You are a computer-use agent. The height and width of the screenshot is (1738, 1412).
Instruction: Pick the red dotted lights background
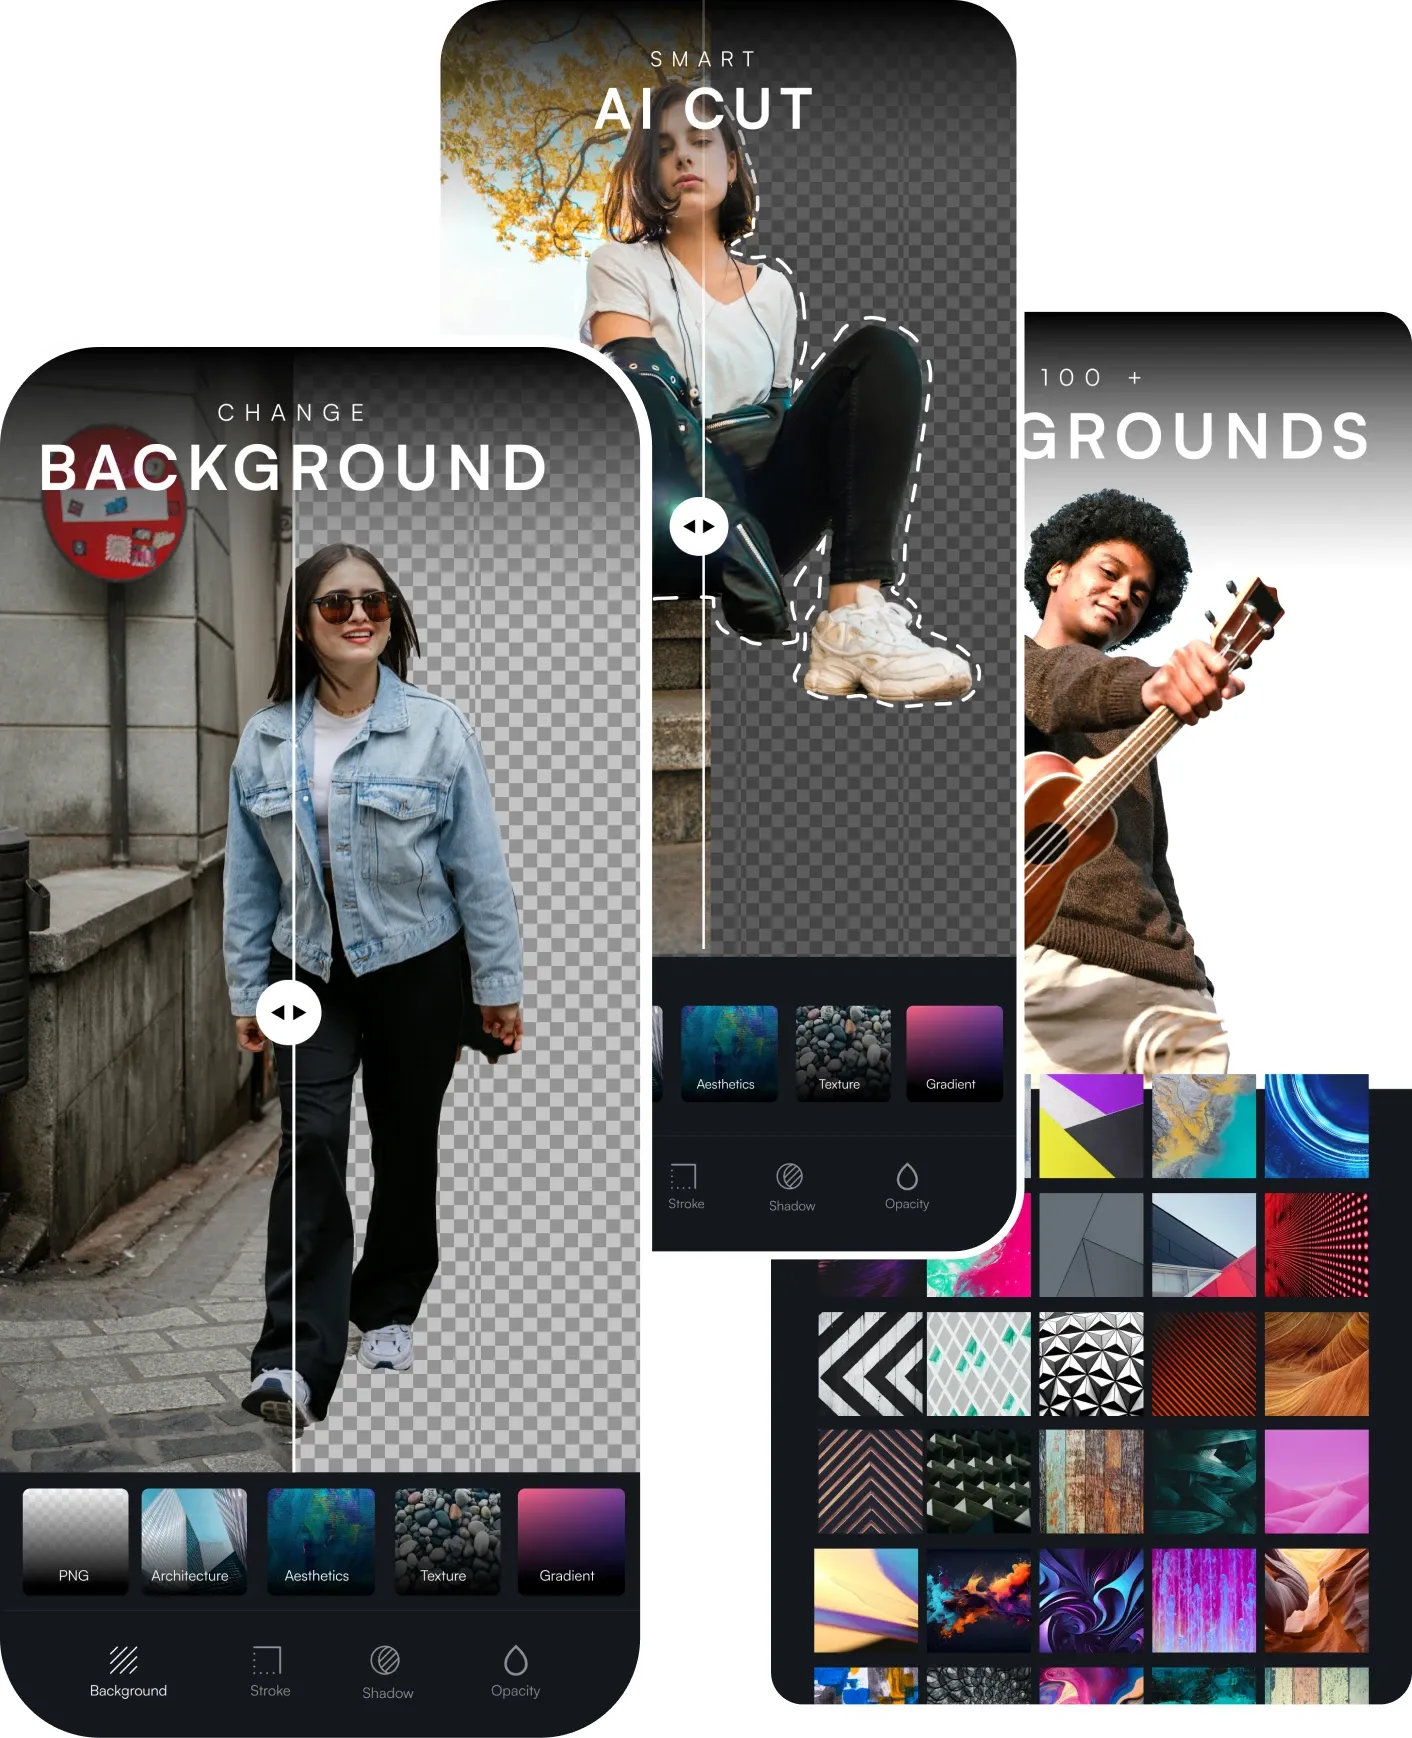tap(1316, 1245)
